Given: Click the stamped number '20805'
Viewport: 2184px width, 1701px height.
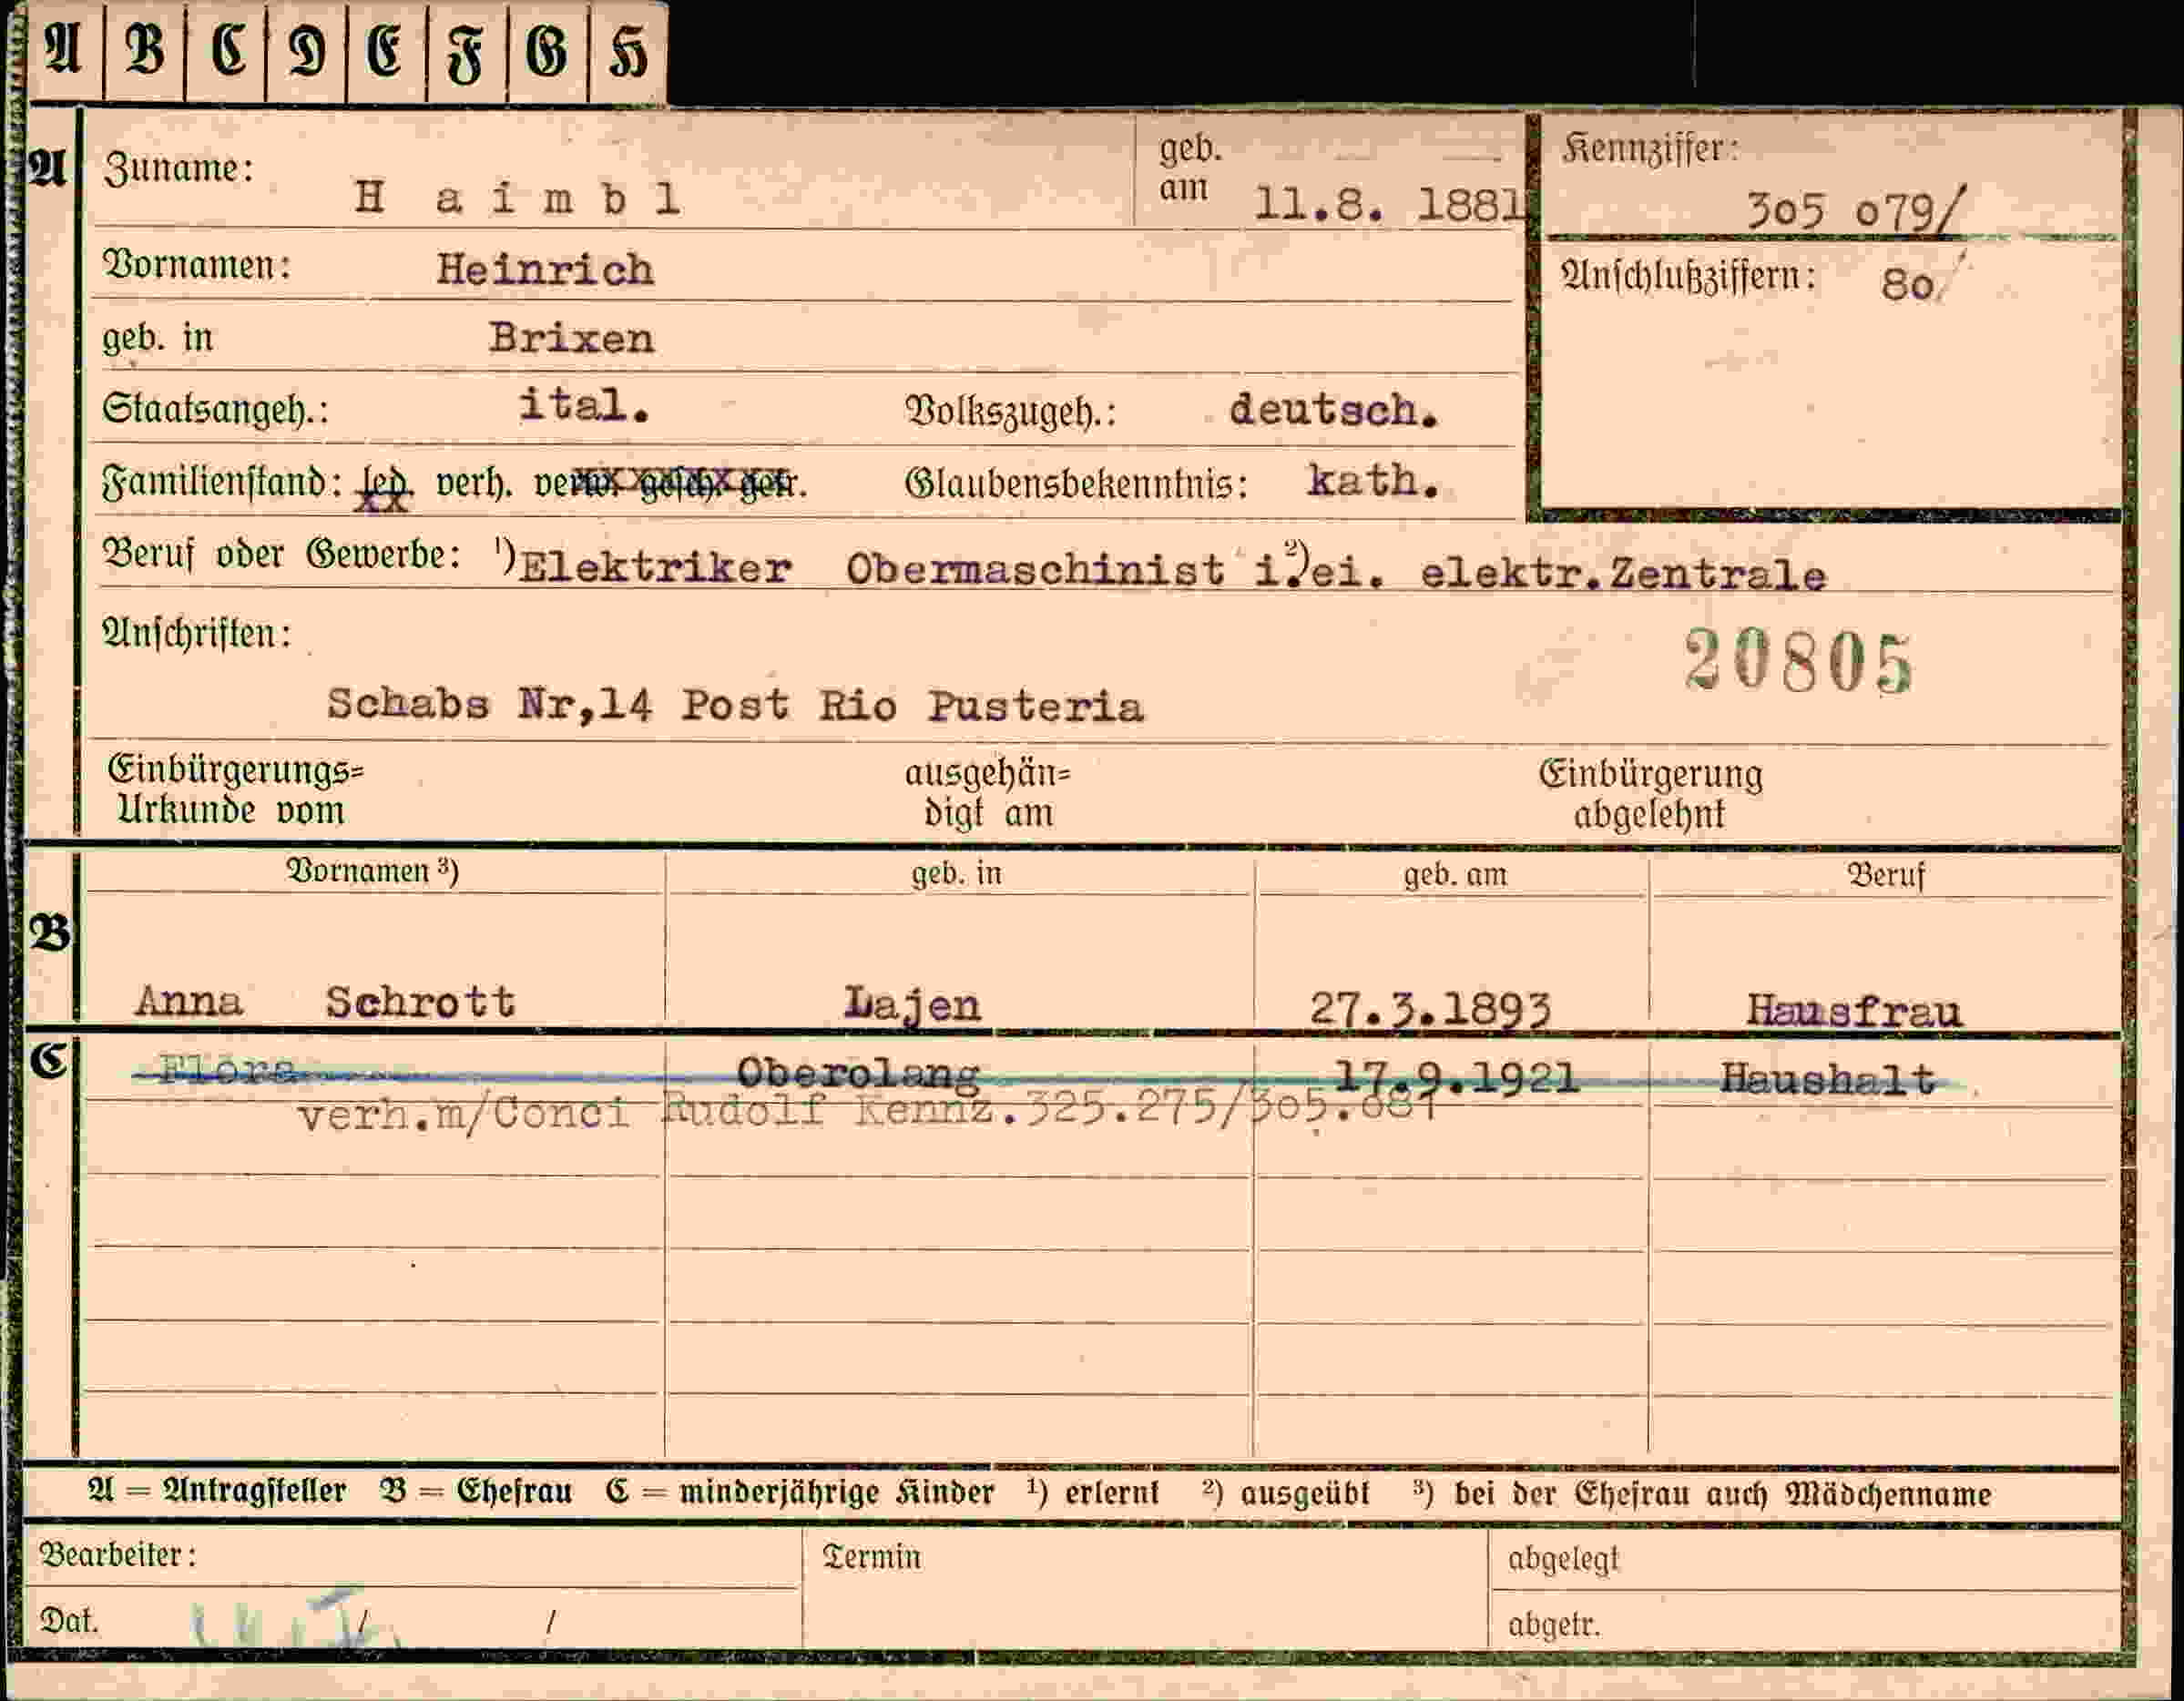Looking at the screenshot, I should (1798, 662).
